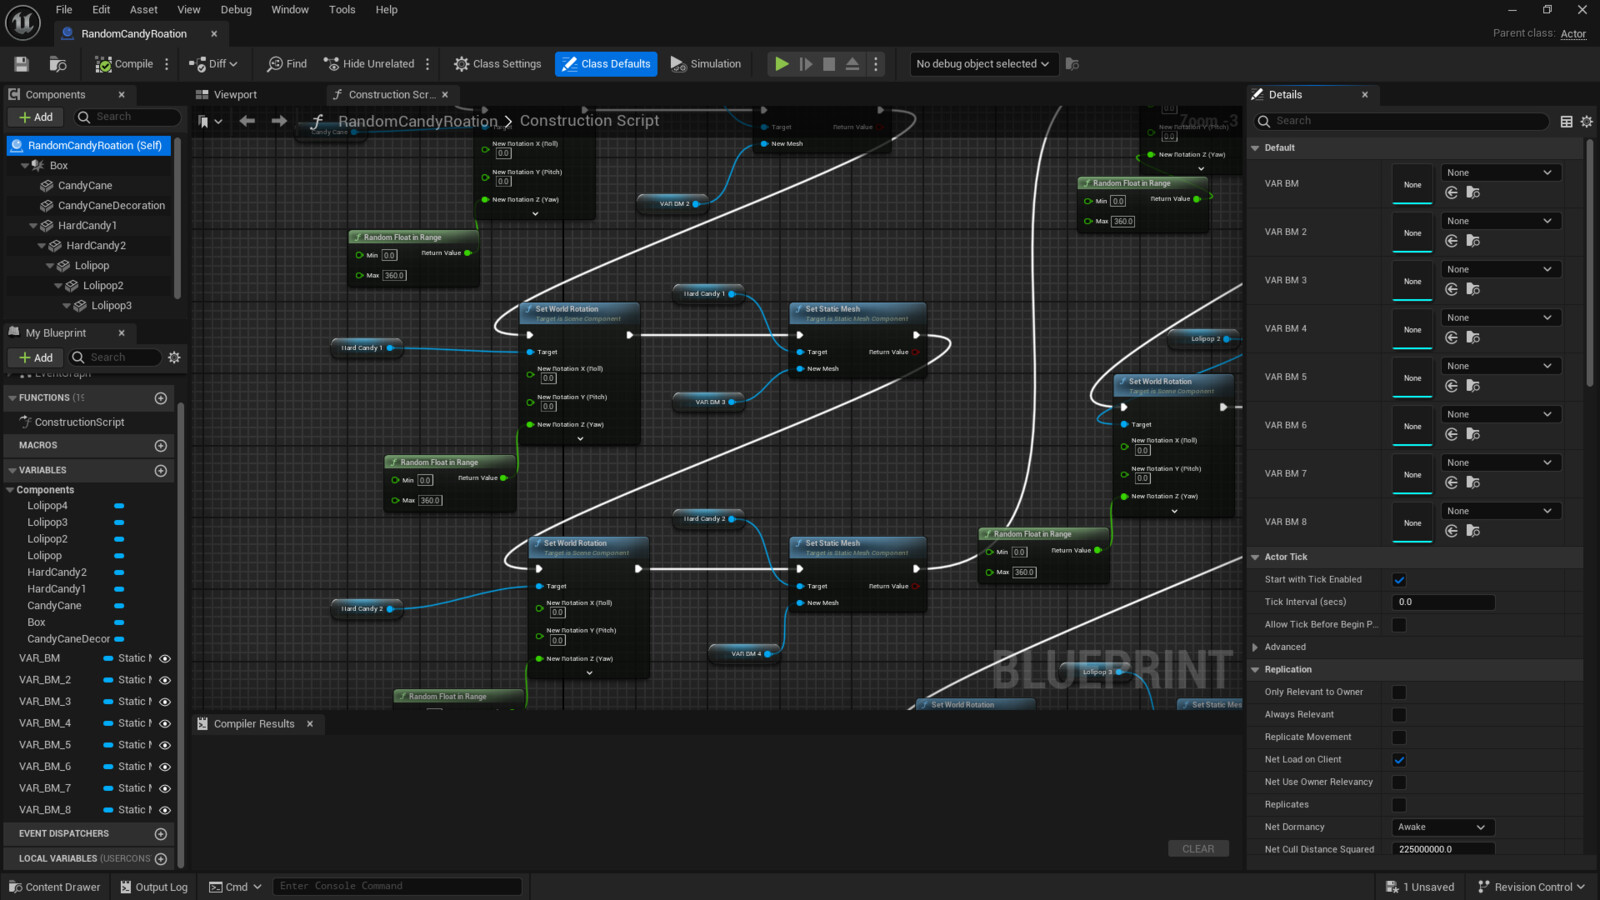Click the Eject button in toolbar
Viewport: 1600px width, 900px height.
[852, 64]
